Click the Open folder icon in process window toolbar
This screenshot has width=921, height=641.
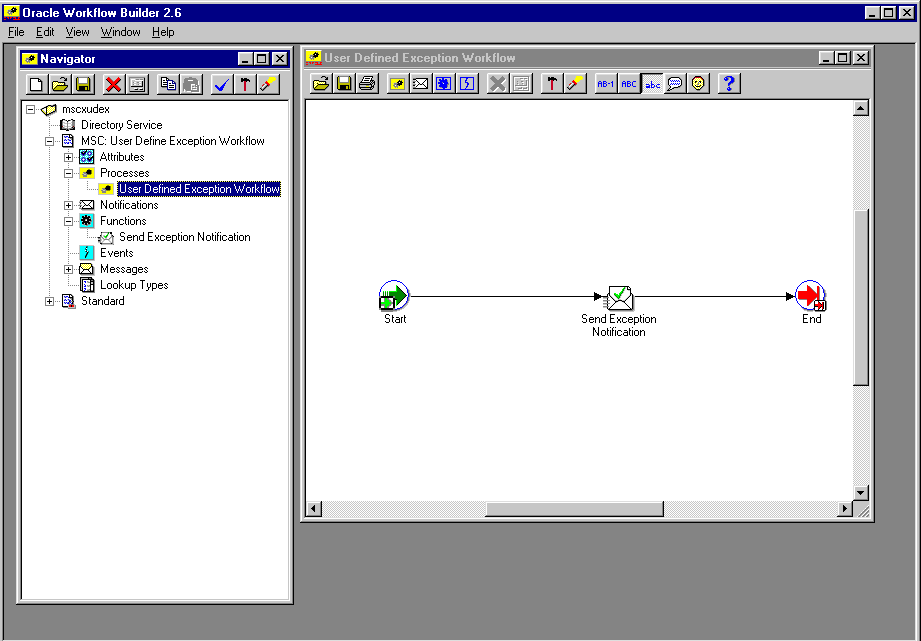tap(321, 83)
